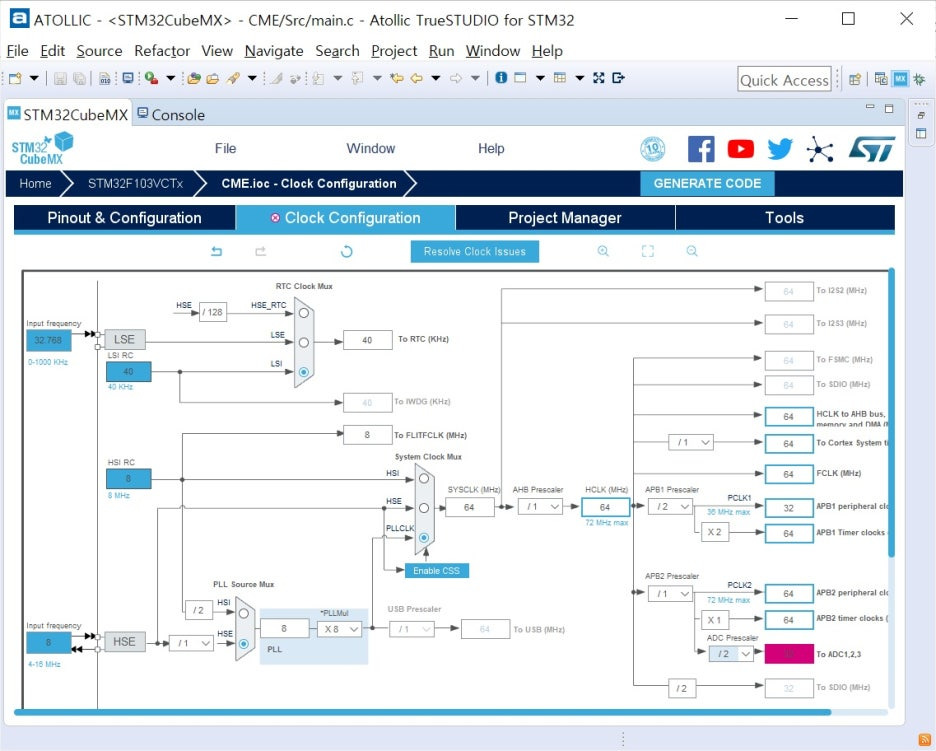
Task: Click the fit-to-screen brackets icon
Action: click(x=648, y=251)
